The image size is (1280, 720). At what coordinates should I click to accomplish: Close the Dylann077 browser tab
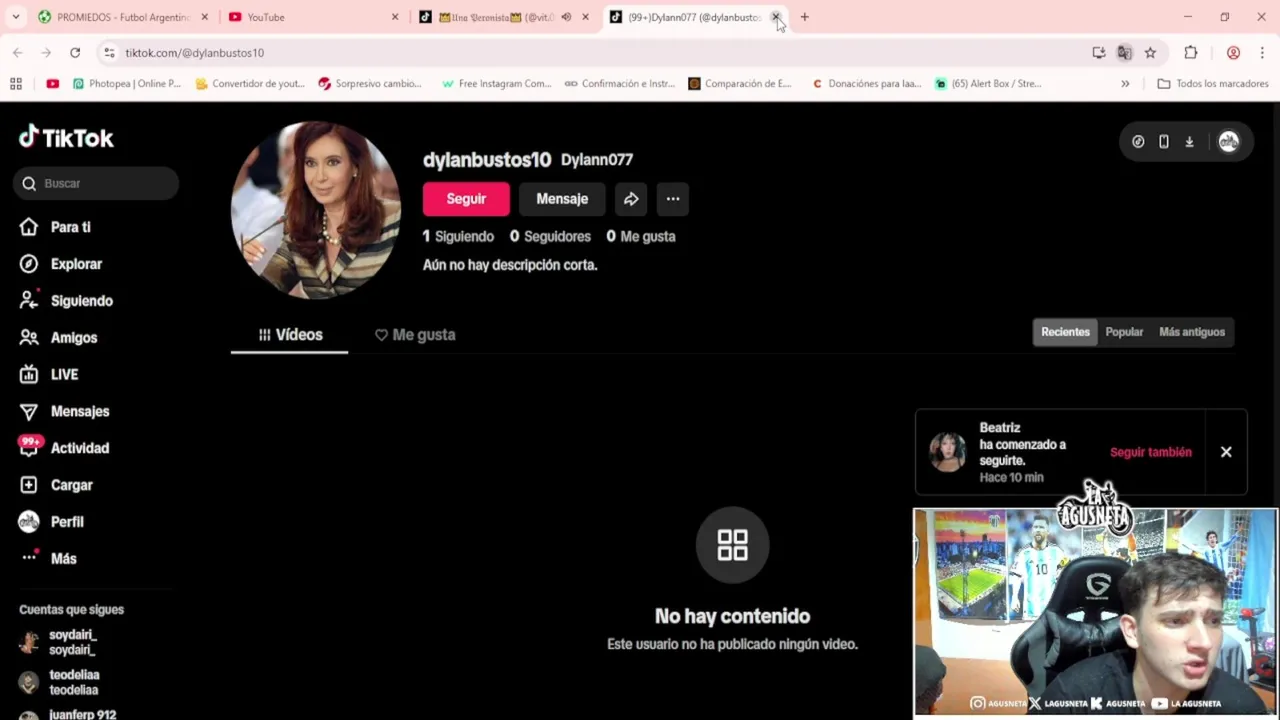[775, 17]
